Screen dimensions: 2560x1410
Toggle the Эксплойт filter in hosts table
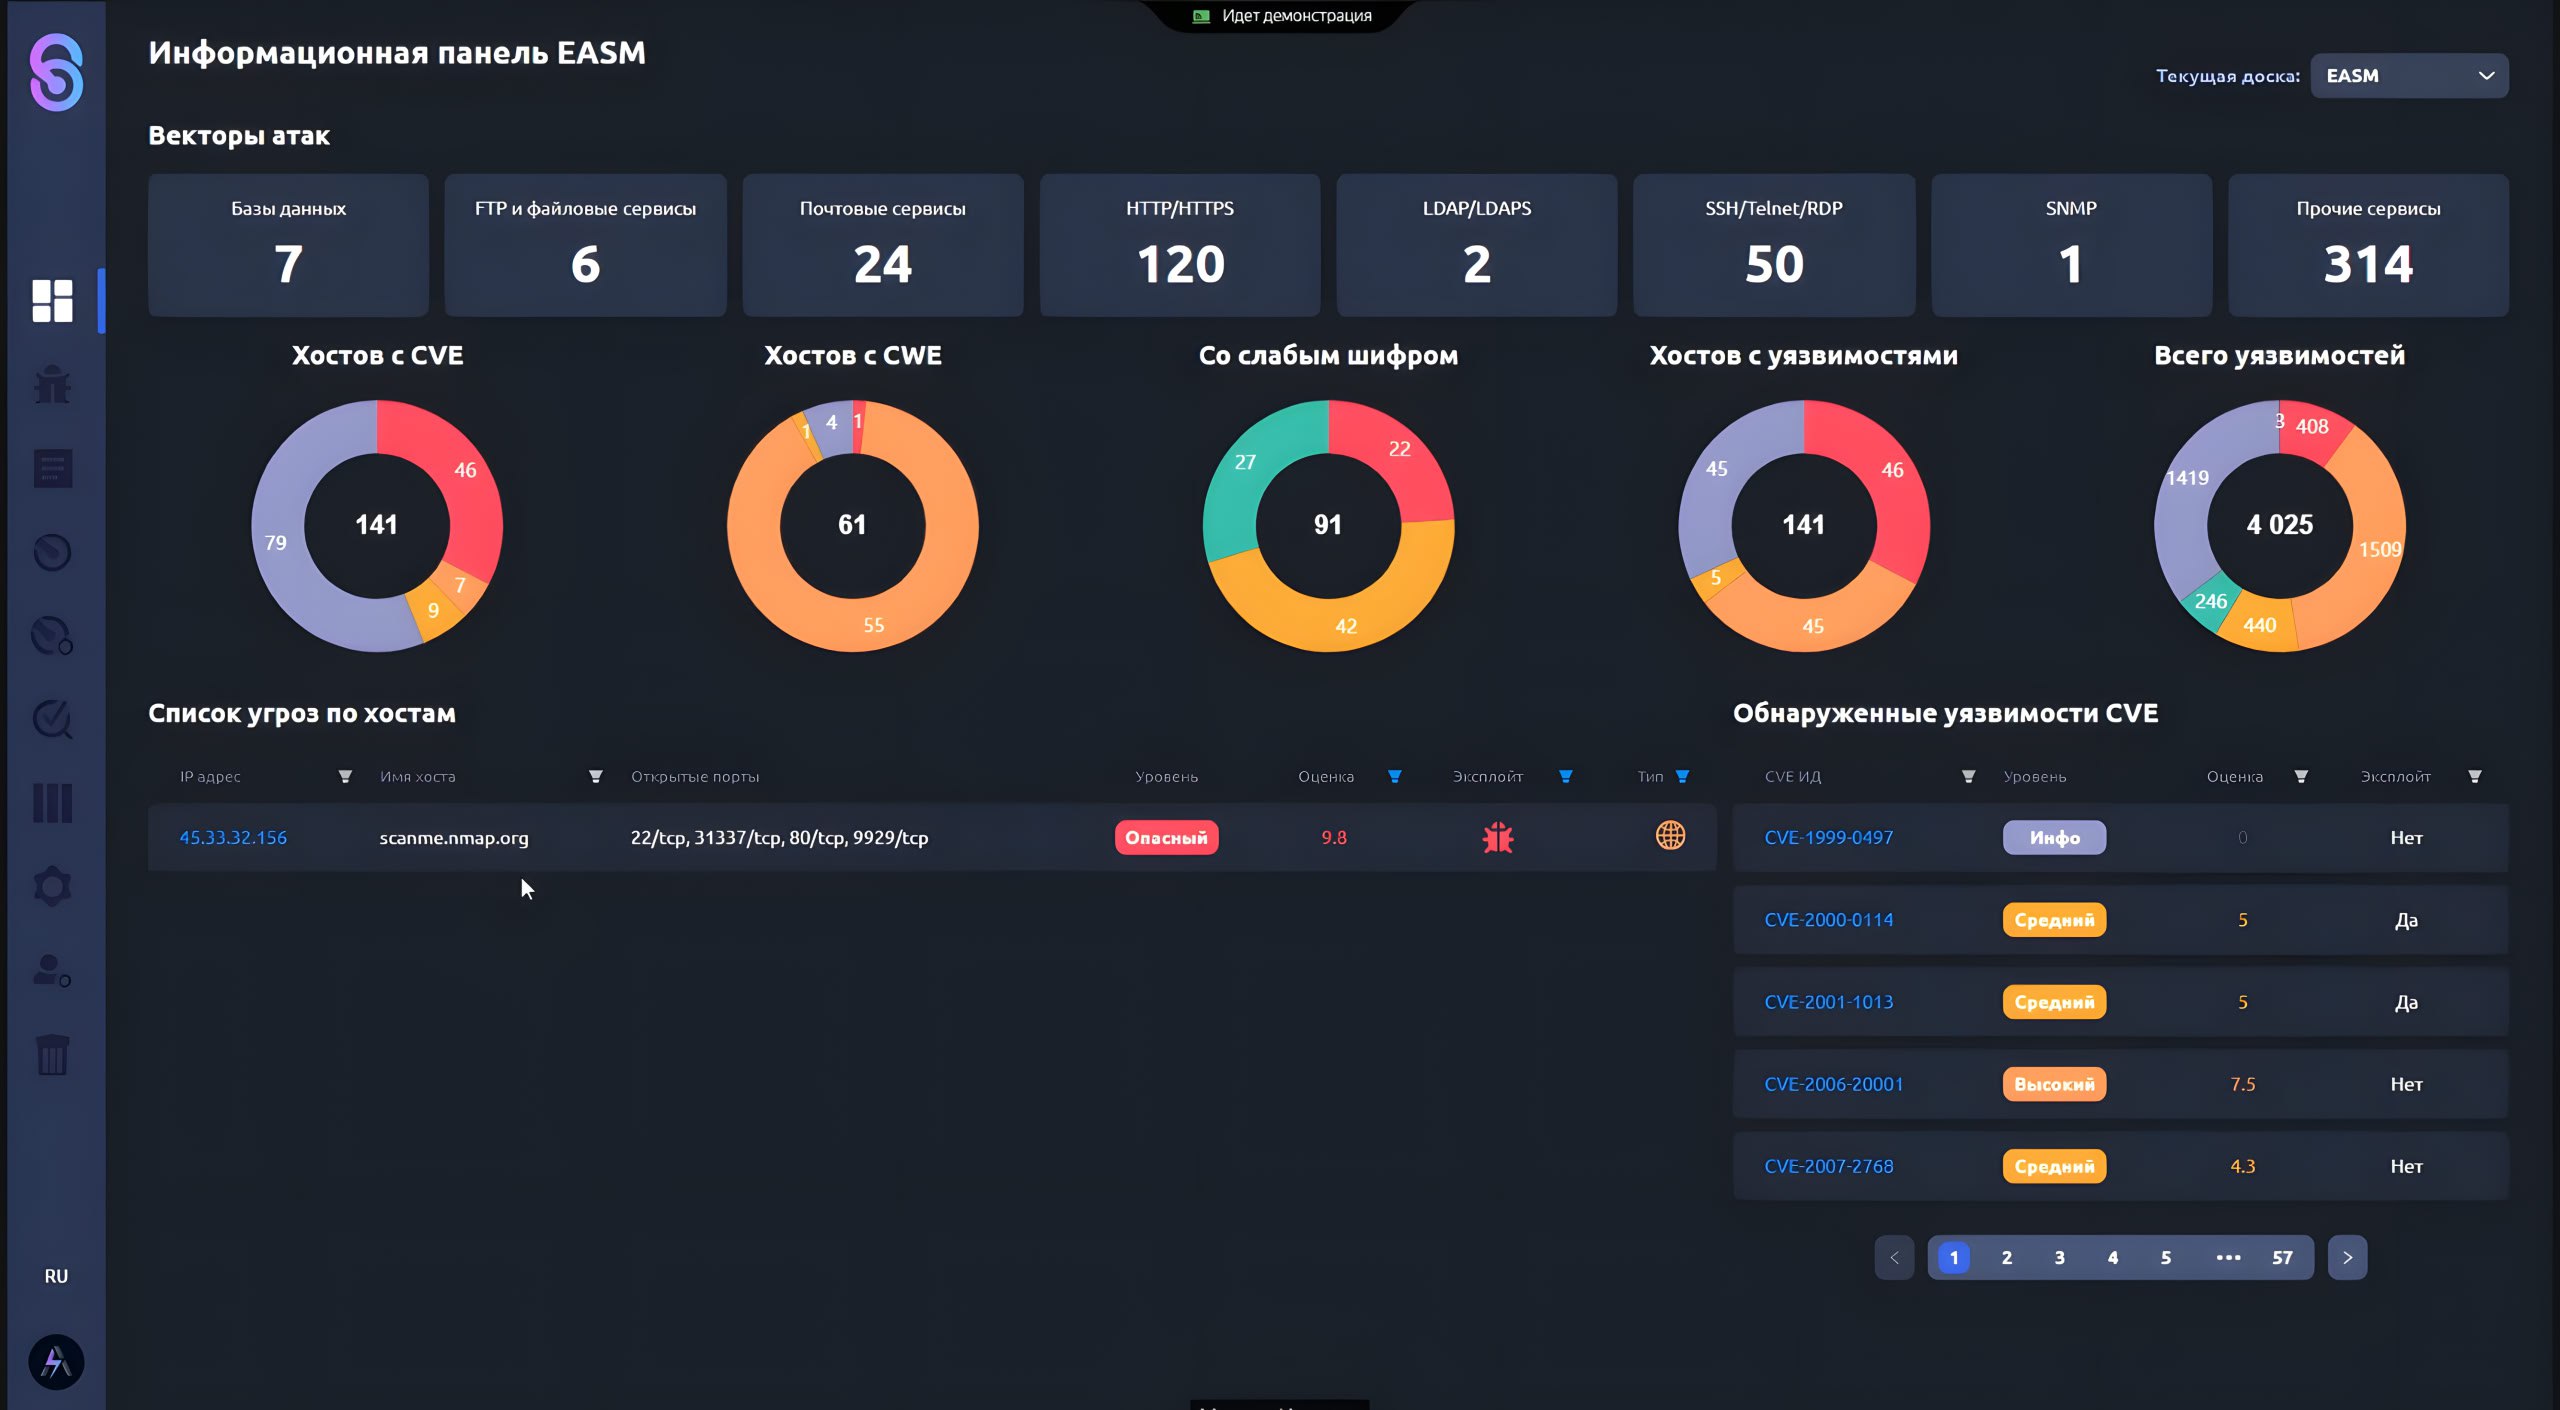1566,777
